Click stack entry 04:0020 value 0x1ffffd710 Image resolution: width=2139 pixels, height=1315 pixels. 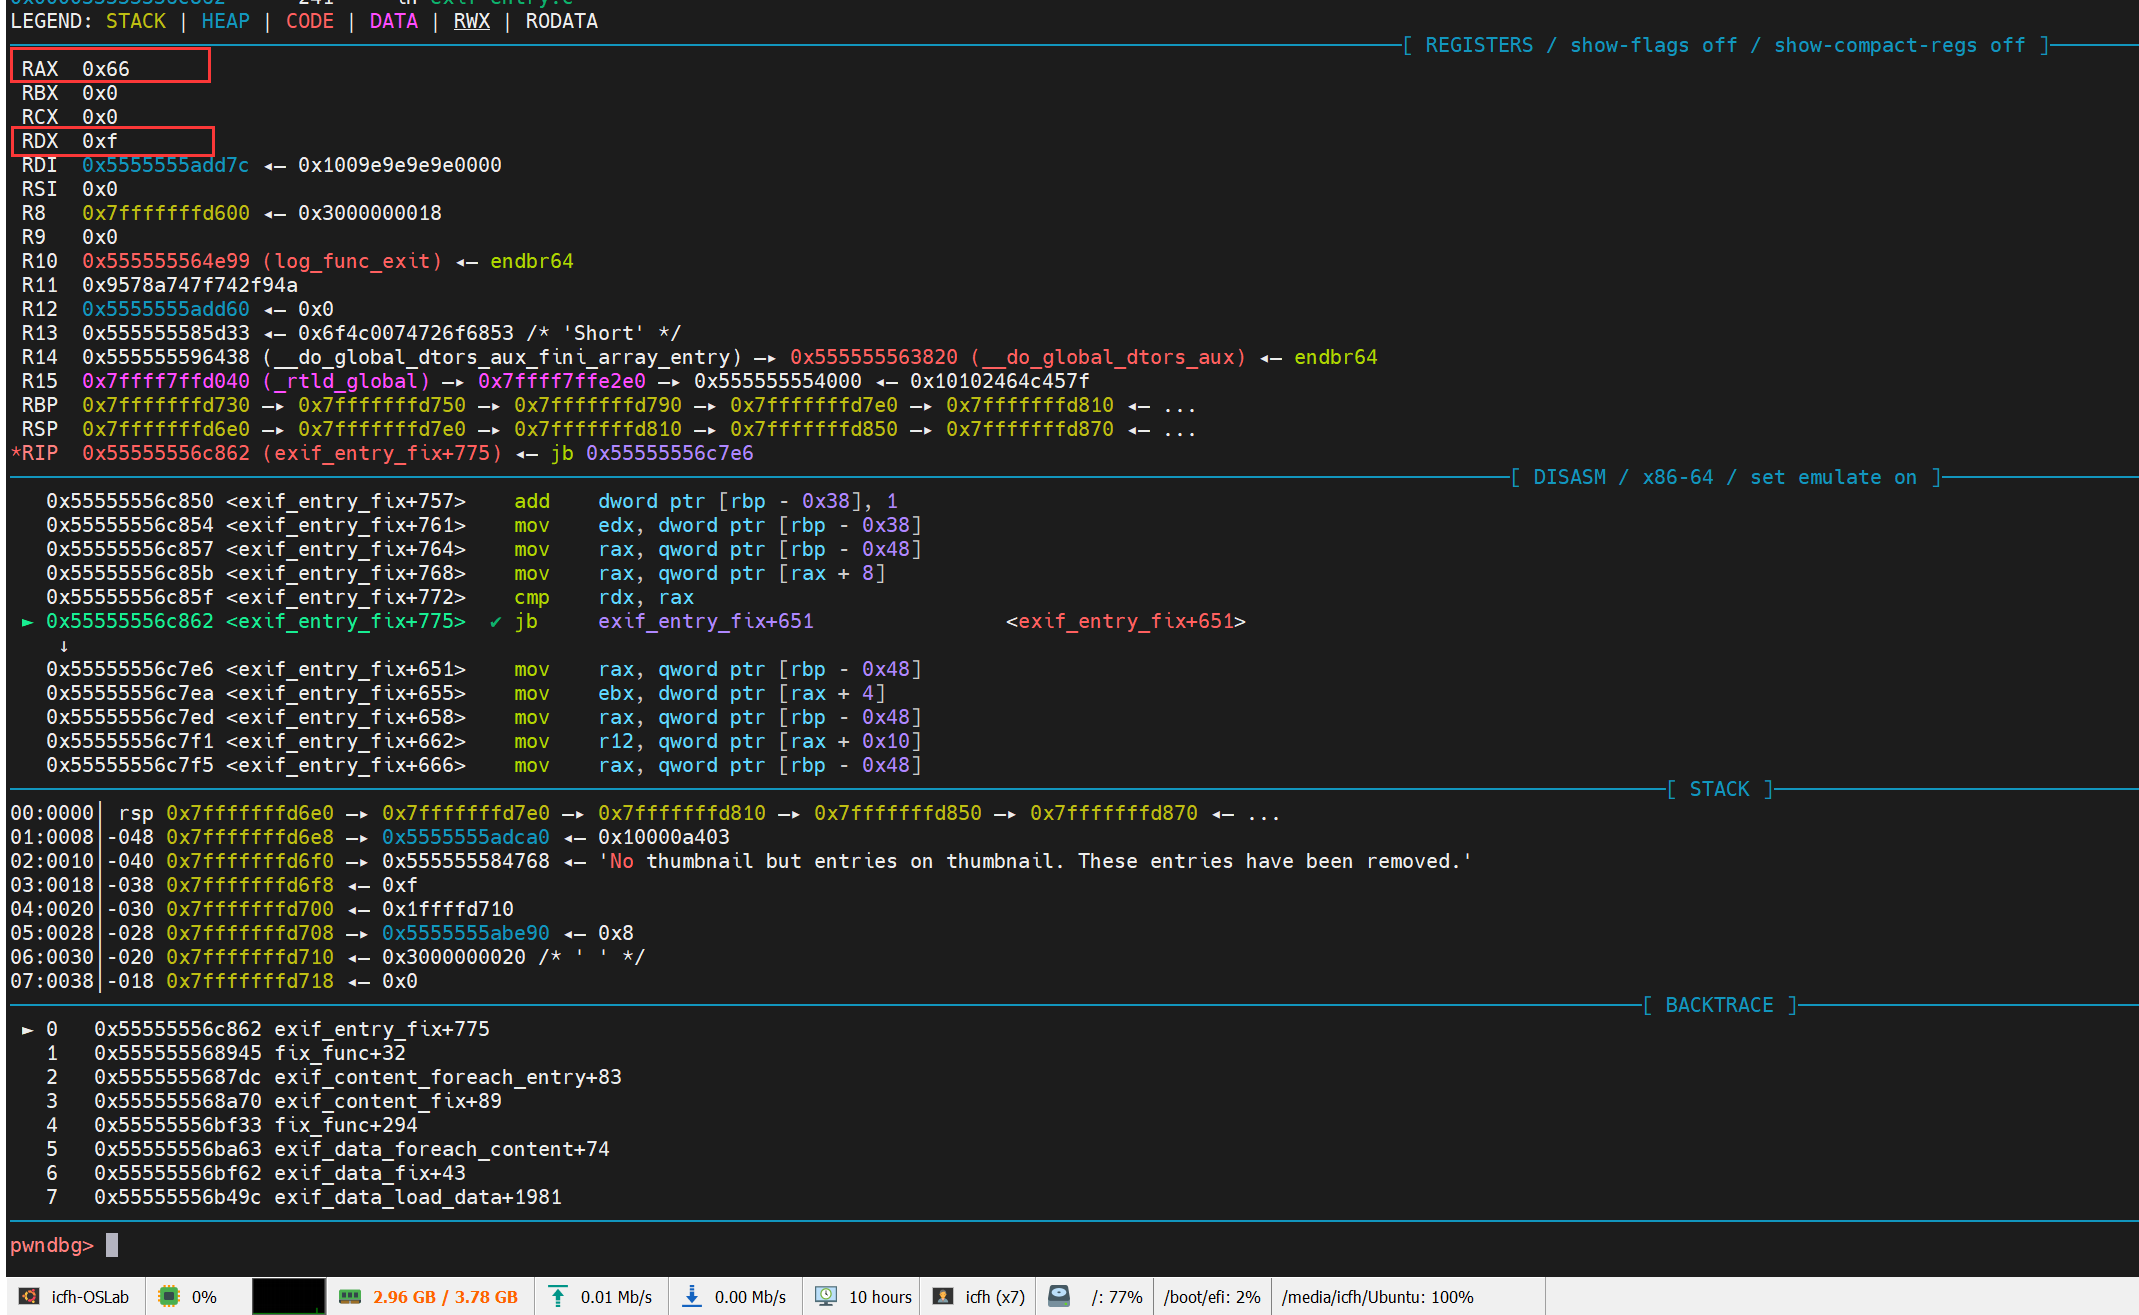click(448, 909)
